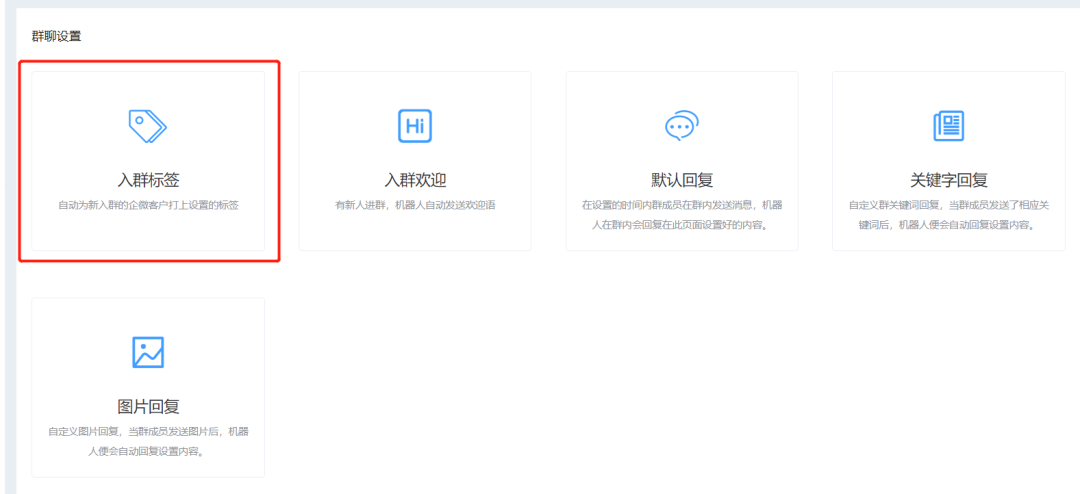Select the 关键字回复 title text
This screenshot has height=494, width=1080.
pyautogui.click(x=948, y=180)
